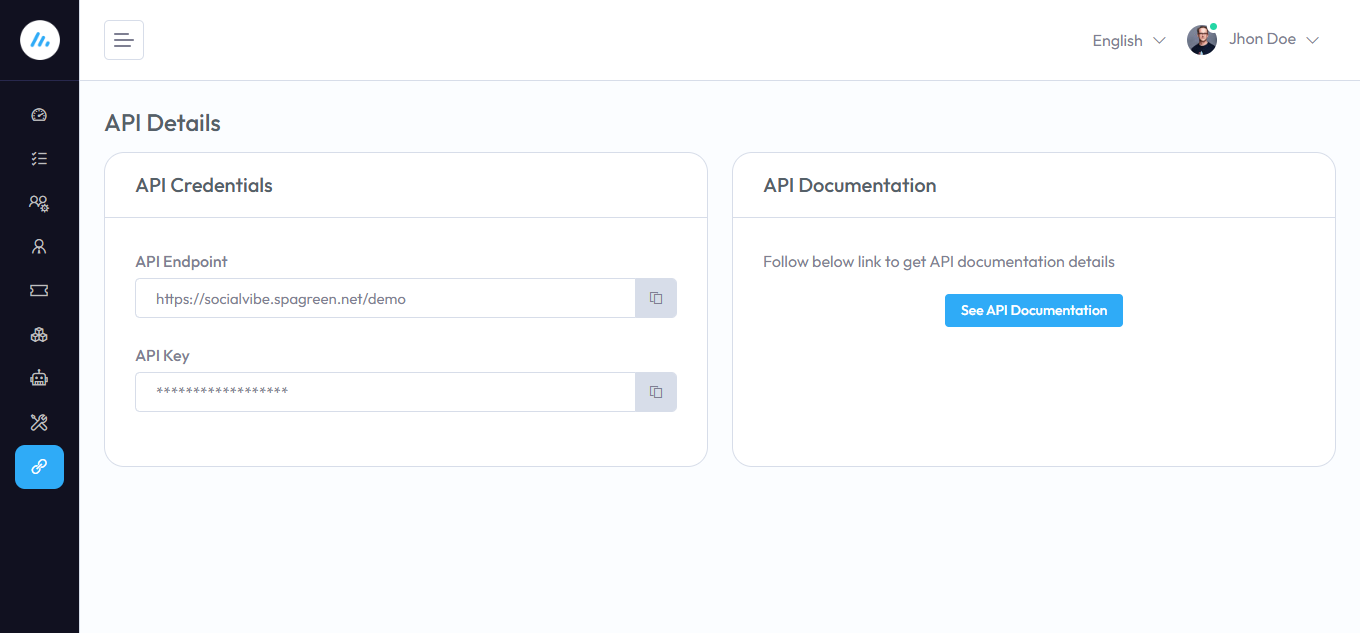This screenshot has width=1360, height=633.
Task: Click the stacked cubes icon in sidebar
Action: (x=39, y=334)
